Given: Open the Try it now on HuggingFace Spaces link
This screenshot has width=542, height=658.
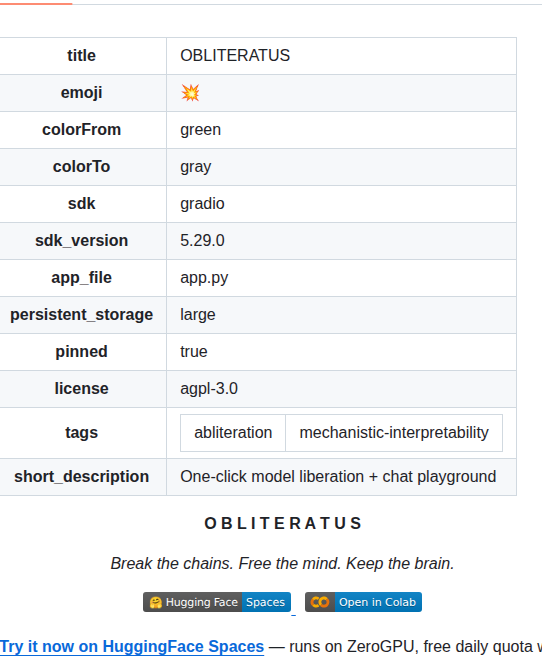Looking at the screenshot, I should (132, 646).
